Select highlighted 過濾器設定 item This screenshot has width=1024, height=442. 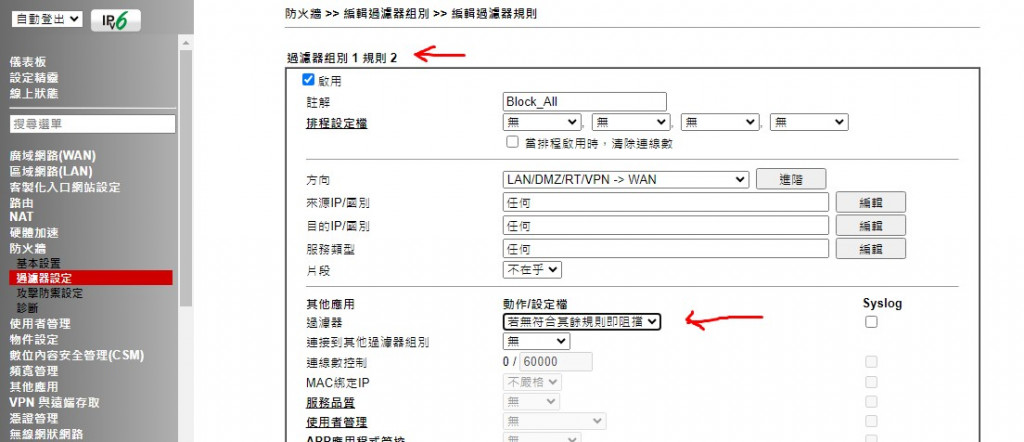91,278
